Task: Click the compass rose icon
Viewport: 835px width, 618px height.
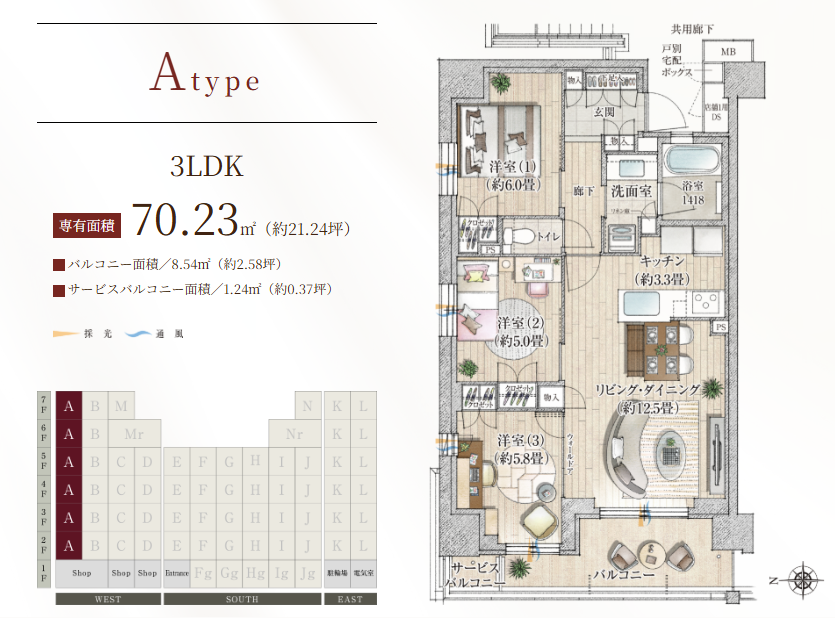Action: pos(802,579)
